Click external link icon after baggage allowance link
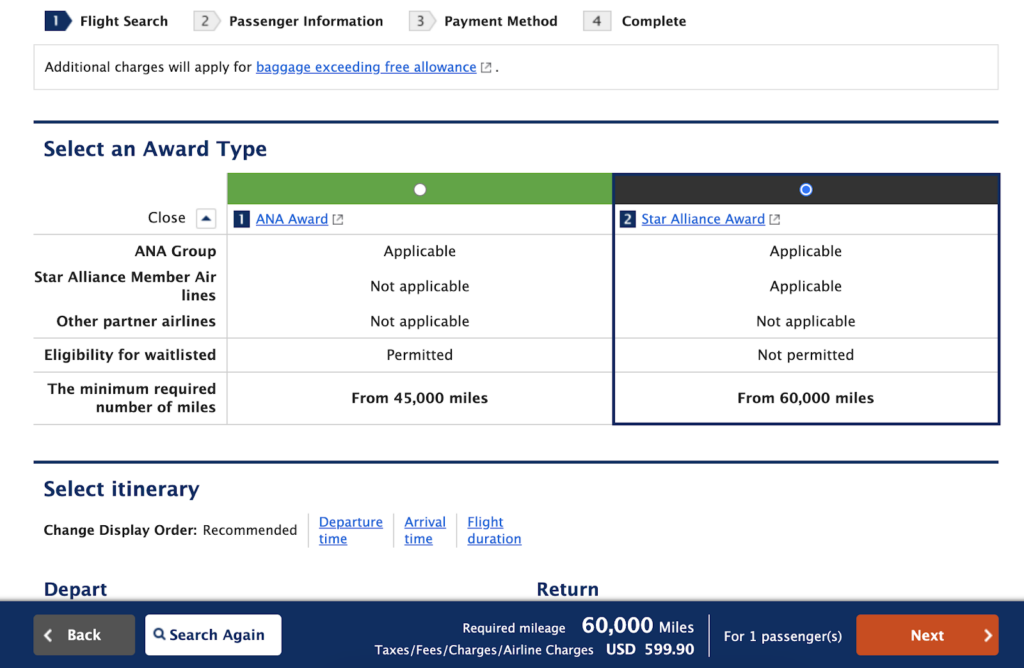This screenshot has height=668, width=1024. [x=486, y=67]
